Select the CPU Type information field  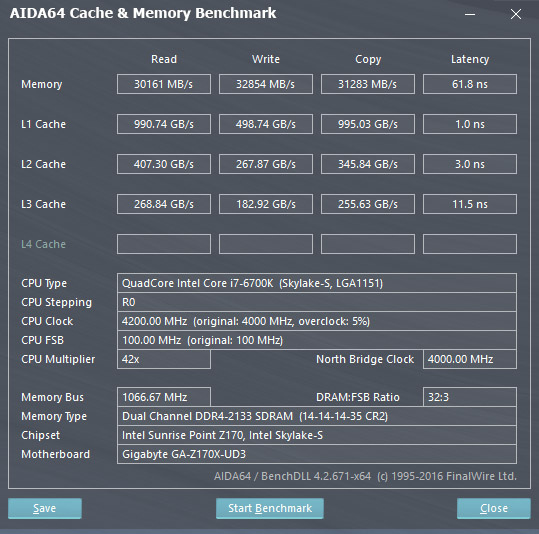[x=317, y=283]
